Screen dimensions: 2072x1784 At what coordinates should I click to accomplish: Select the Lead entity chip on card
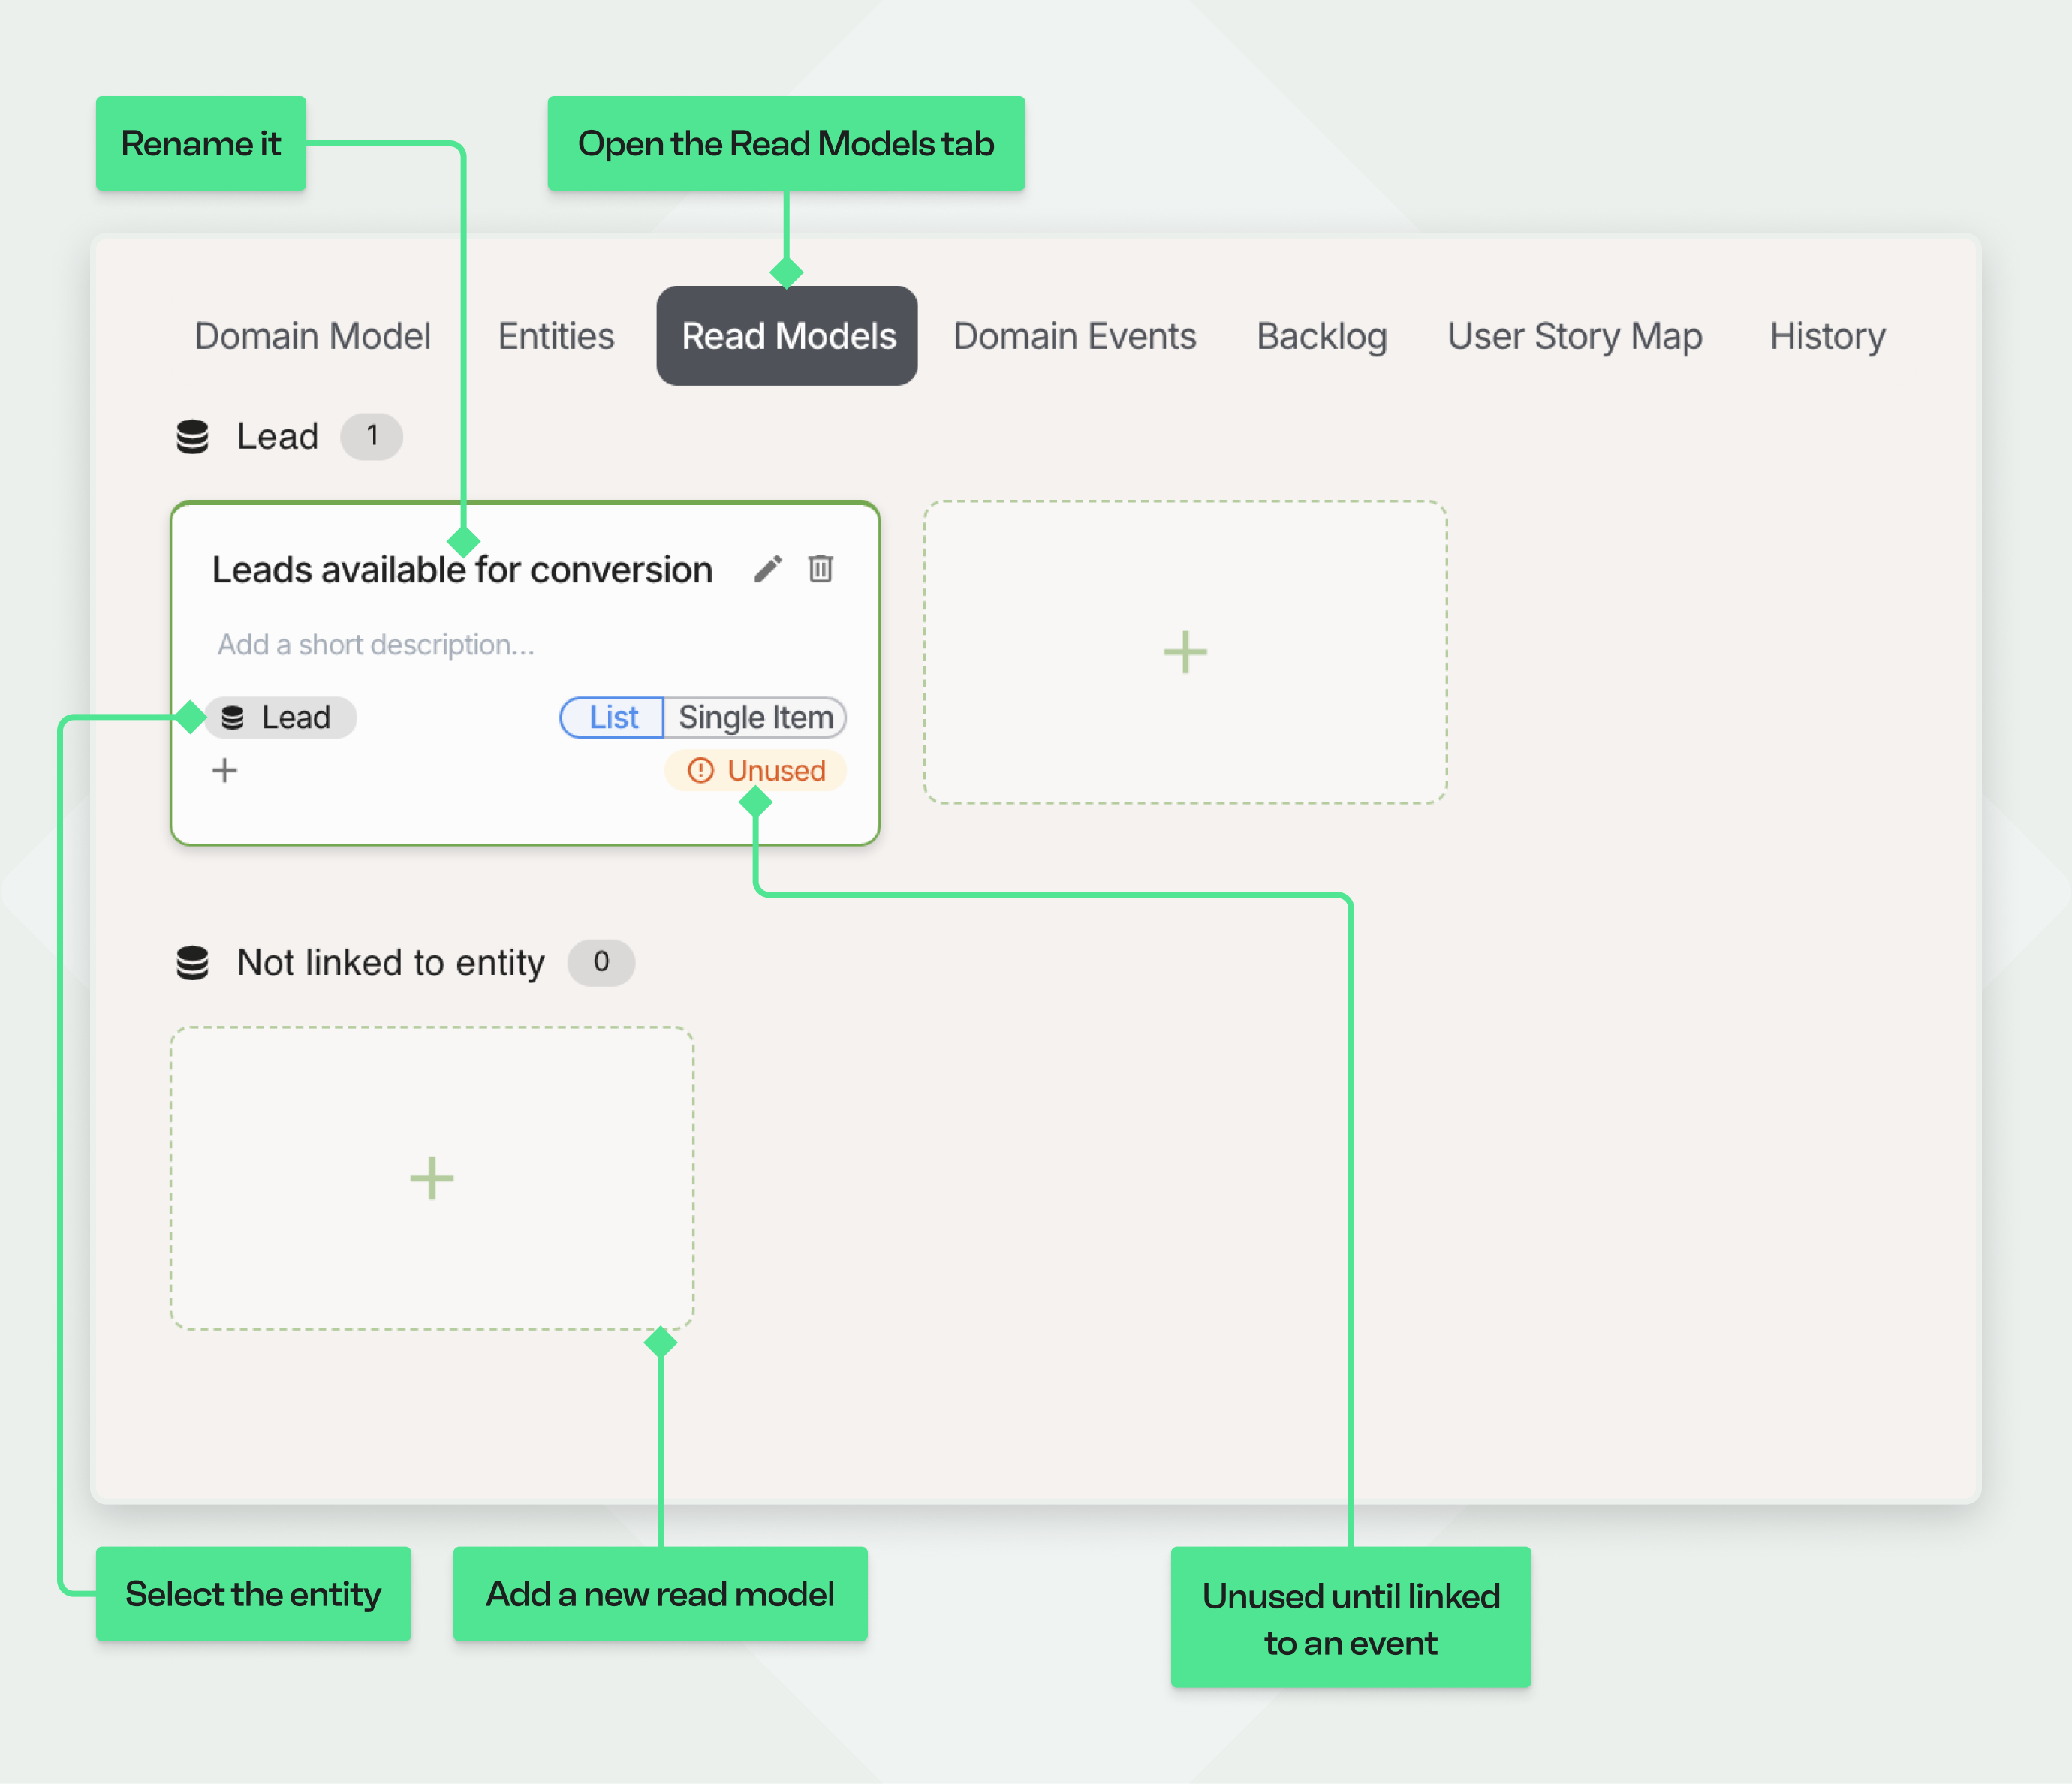(281, 717)
